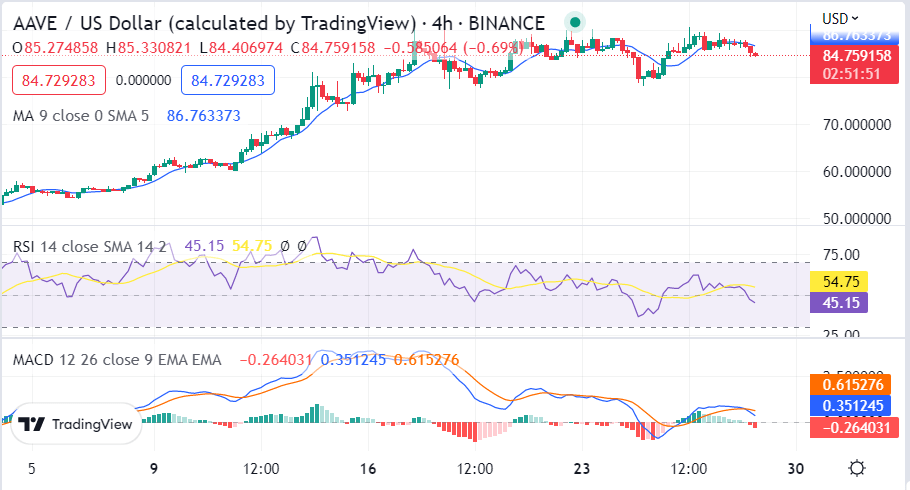Open chart settings gear icon
The image size is (910, 490).
(857, 468)
